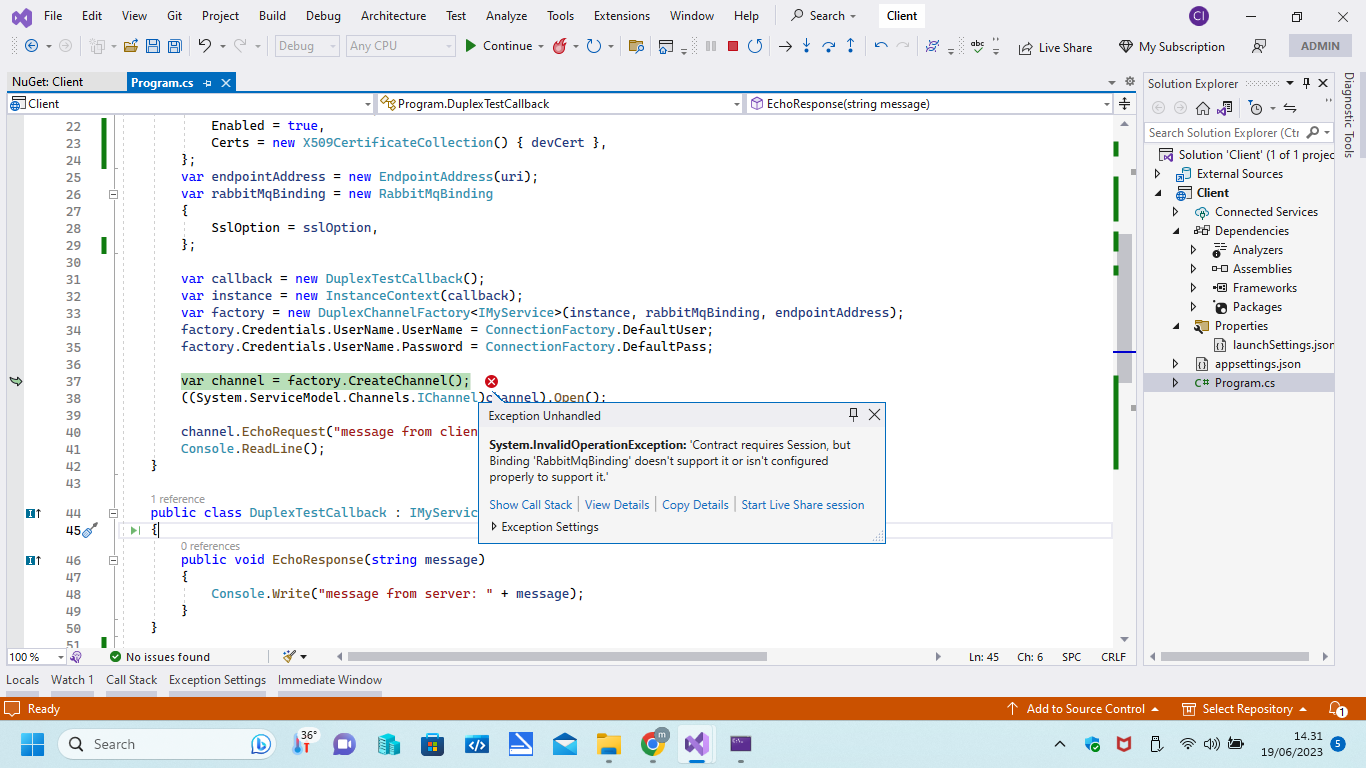
Task: Click the Step Over debugging icon
Action: (828, 46)
